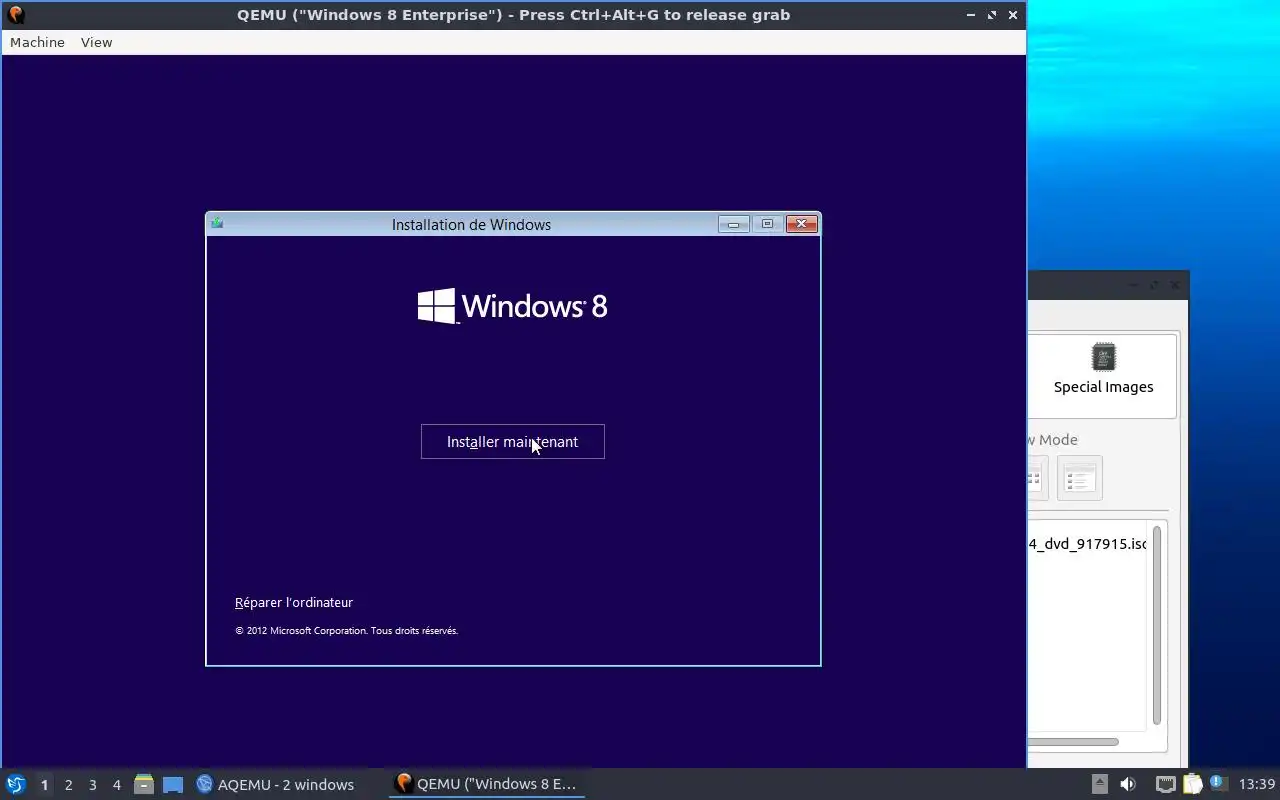Click the network monitor tray icon
The width and height of the screenshot is (1280, 800).
[1165, 784]
